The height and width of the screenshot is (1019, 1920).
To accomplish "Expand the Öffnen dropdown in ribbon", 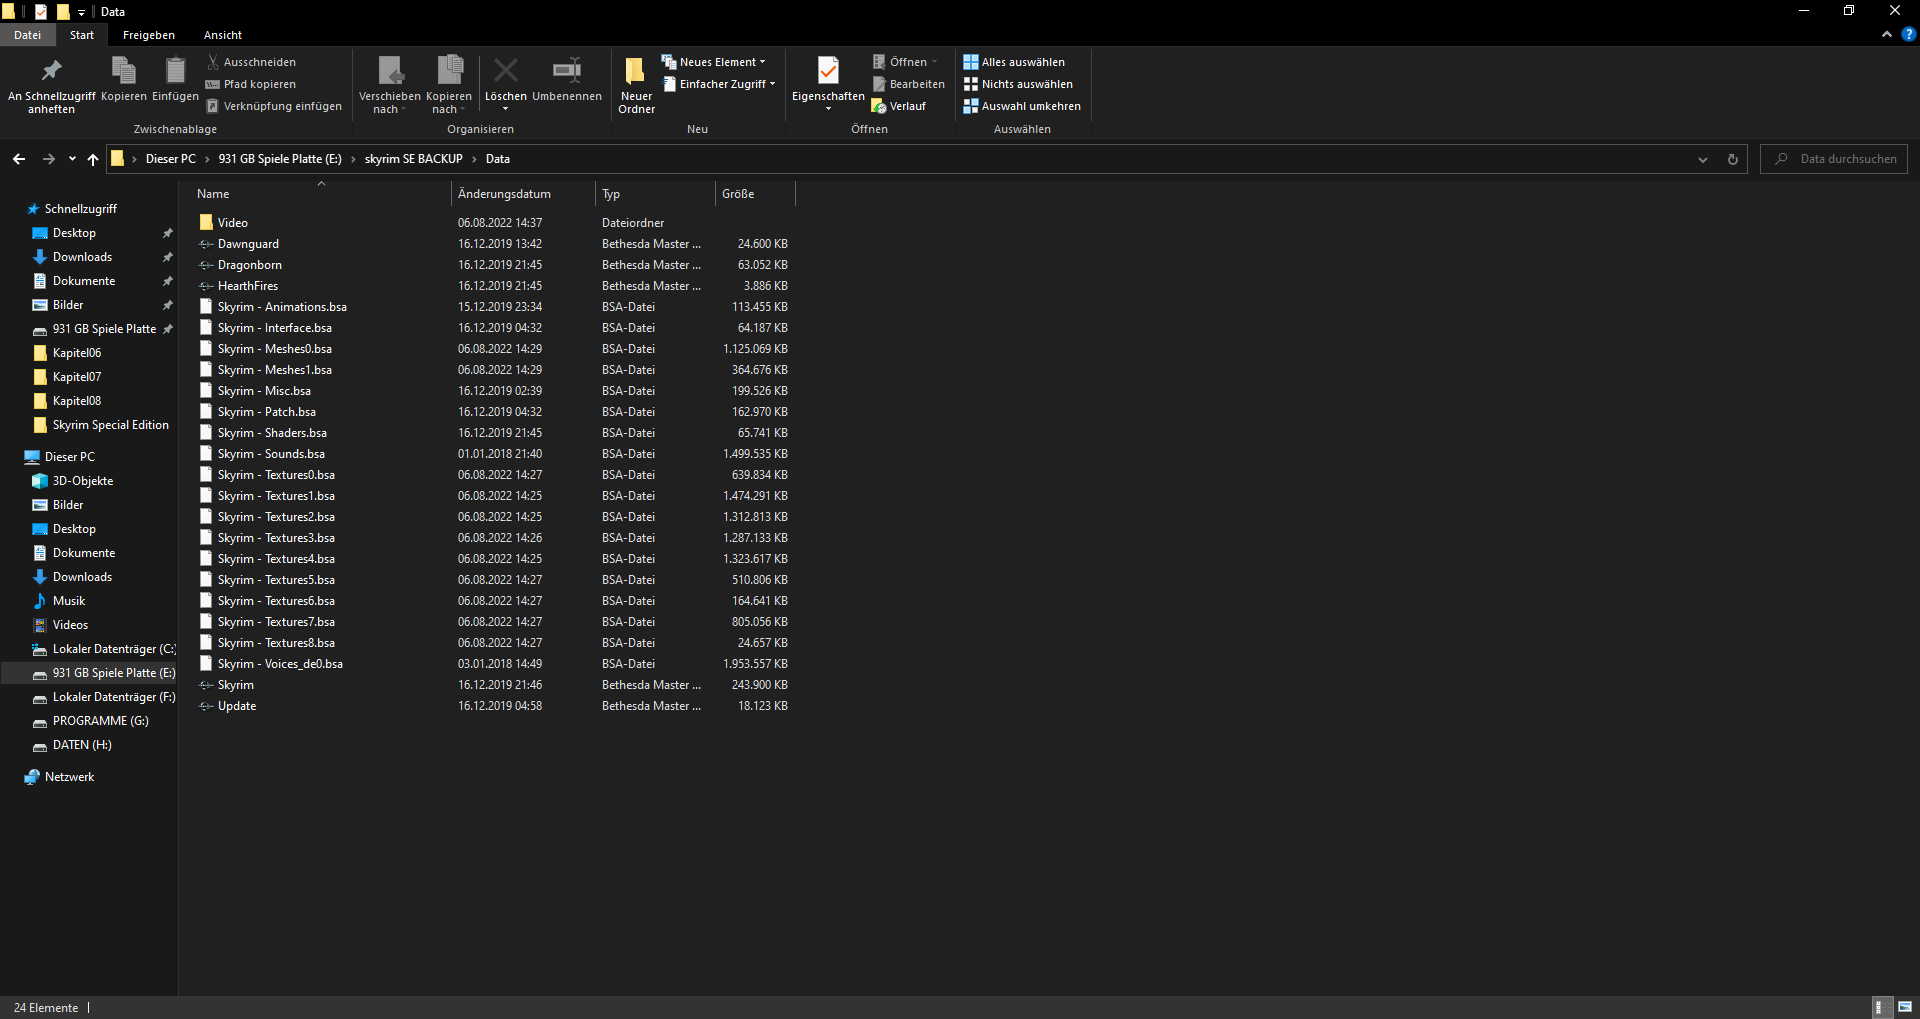I will 905,62.
